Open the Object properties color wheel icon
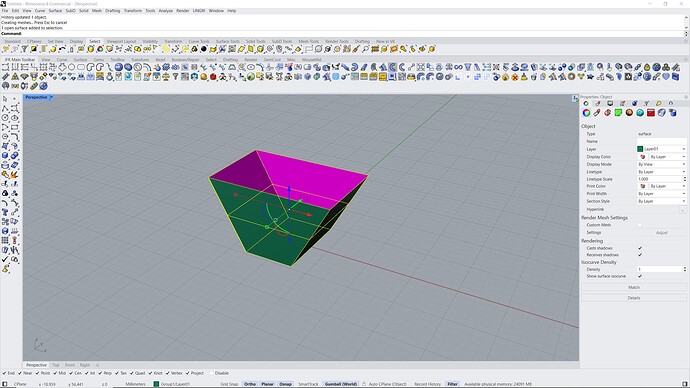This screenshot has width=690, height=388. click(x=586, y=113)
